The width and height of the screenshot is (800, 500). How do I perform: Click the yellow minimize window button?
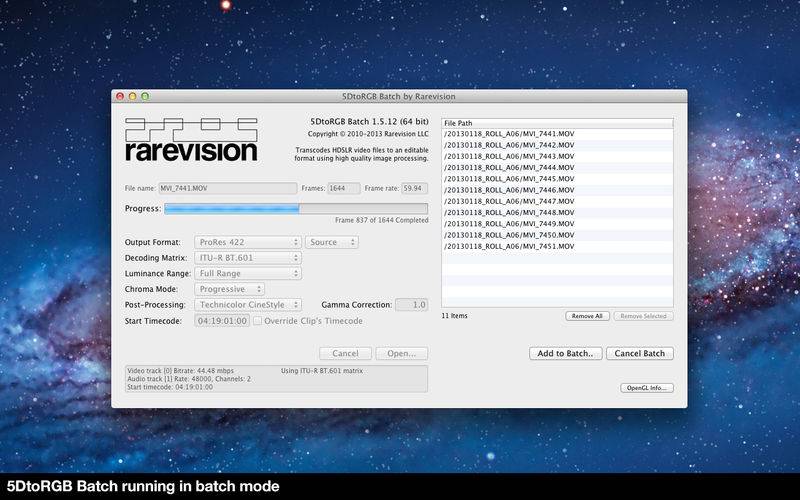tap(133, 96)
